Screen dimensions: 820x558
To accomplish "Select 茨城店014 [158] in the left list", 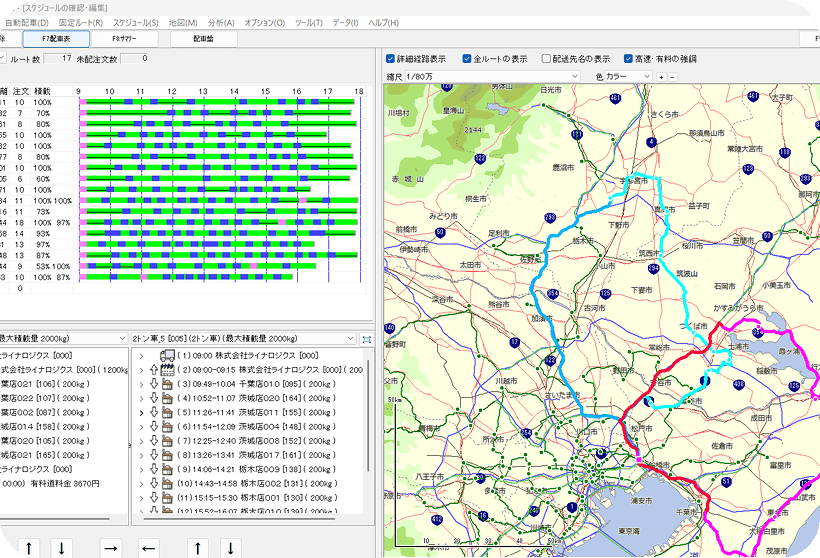I will click(x=45, y=427).
